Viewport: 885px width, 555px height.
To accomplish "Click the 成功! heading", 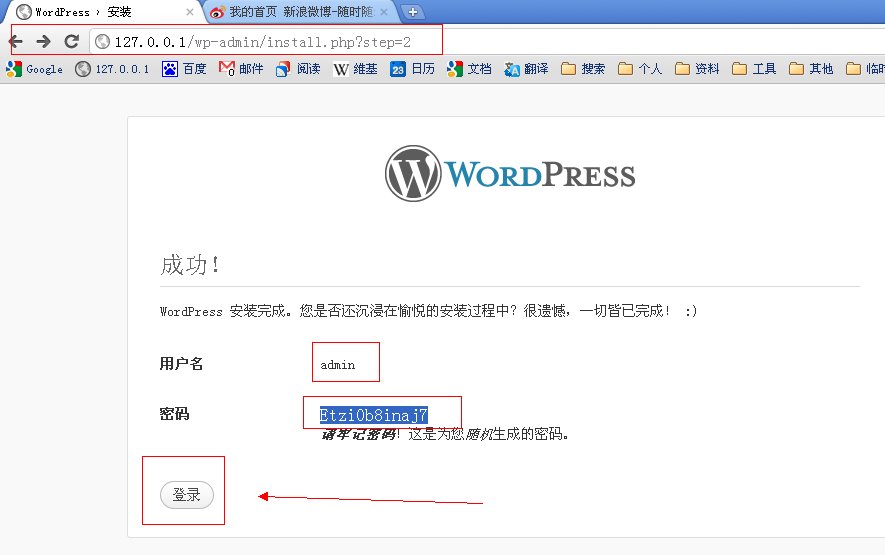I will coord(190,265).
